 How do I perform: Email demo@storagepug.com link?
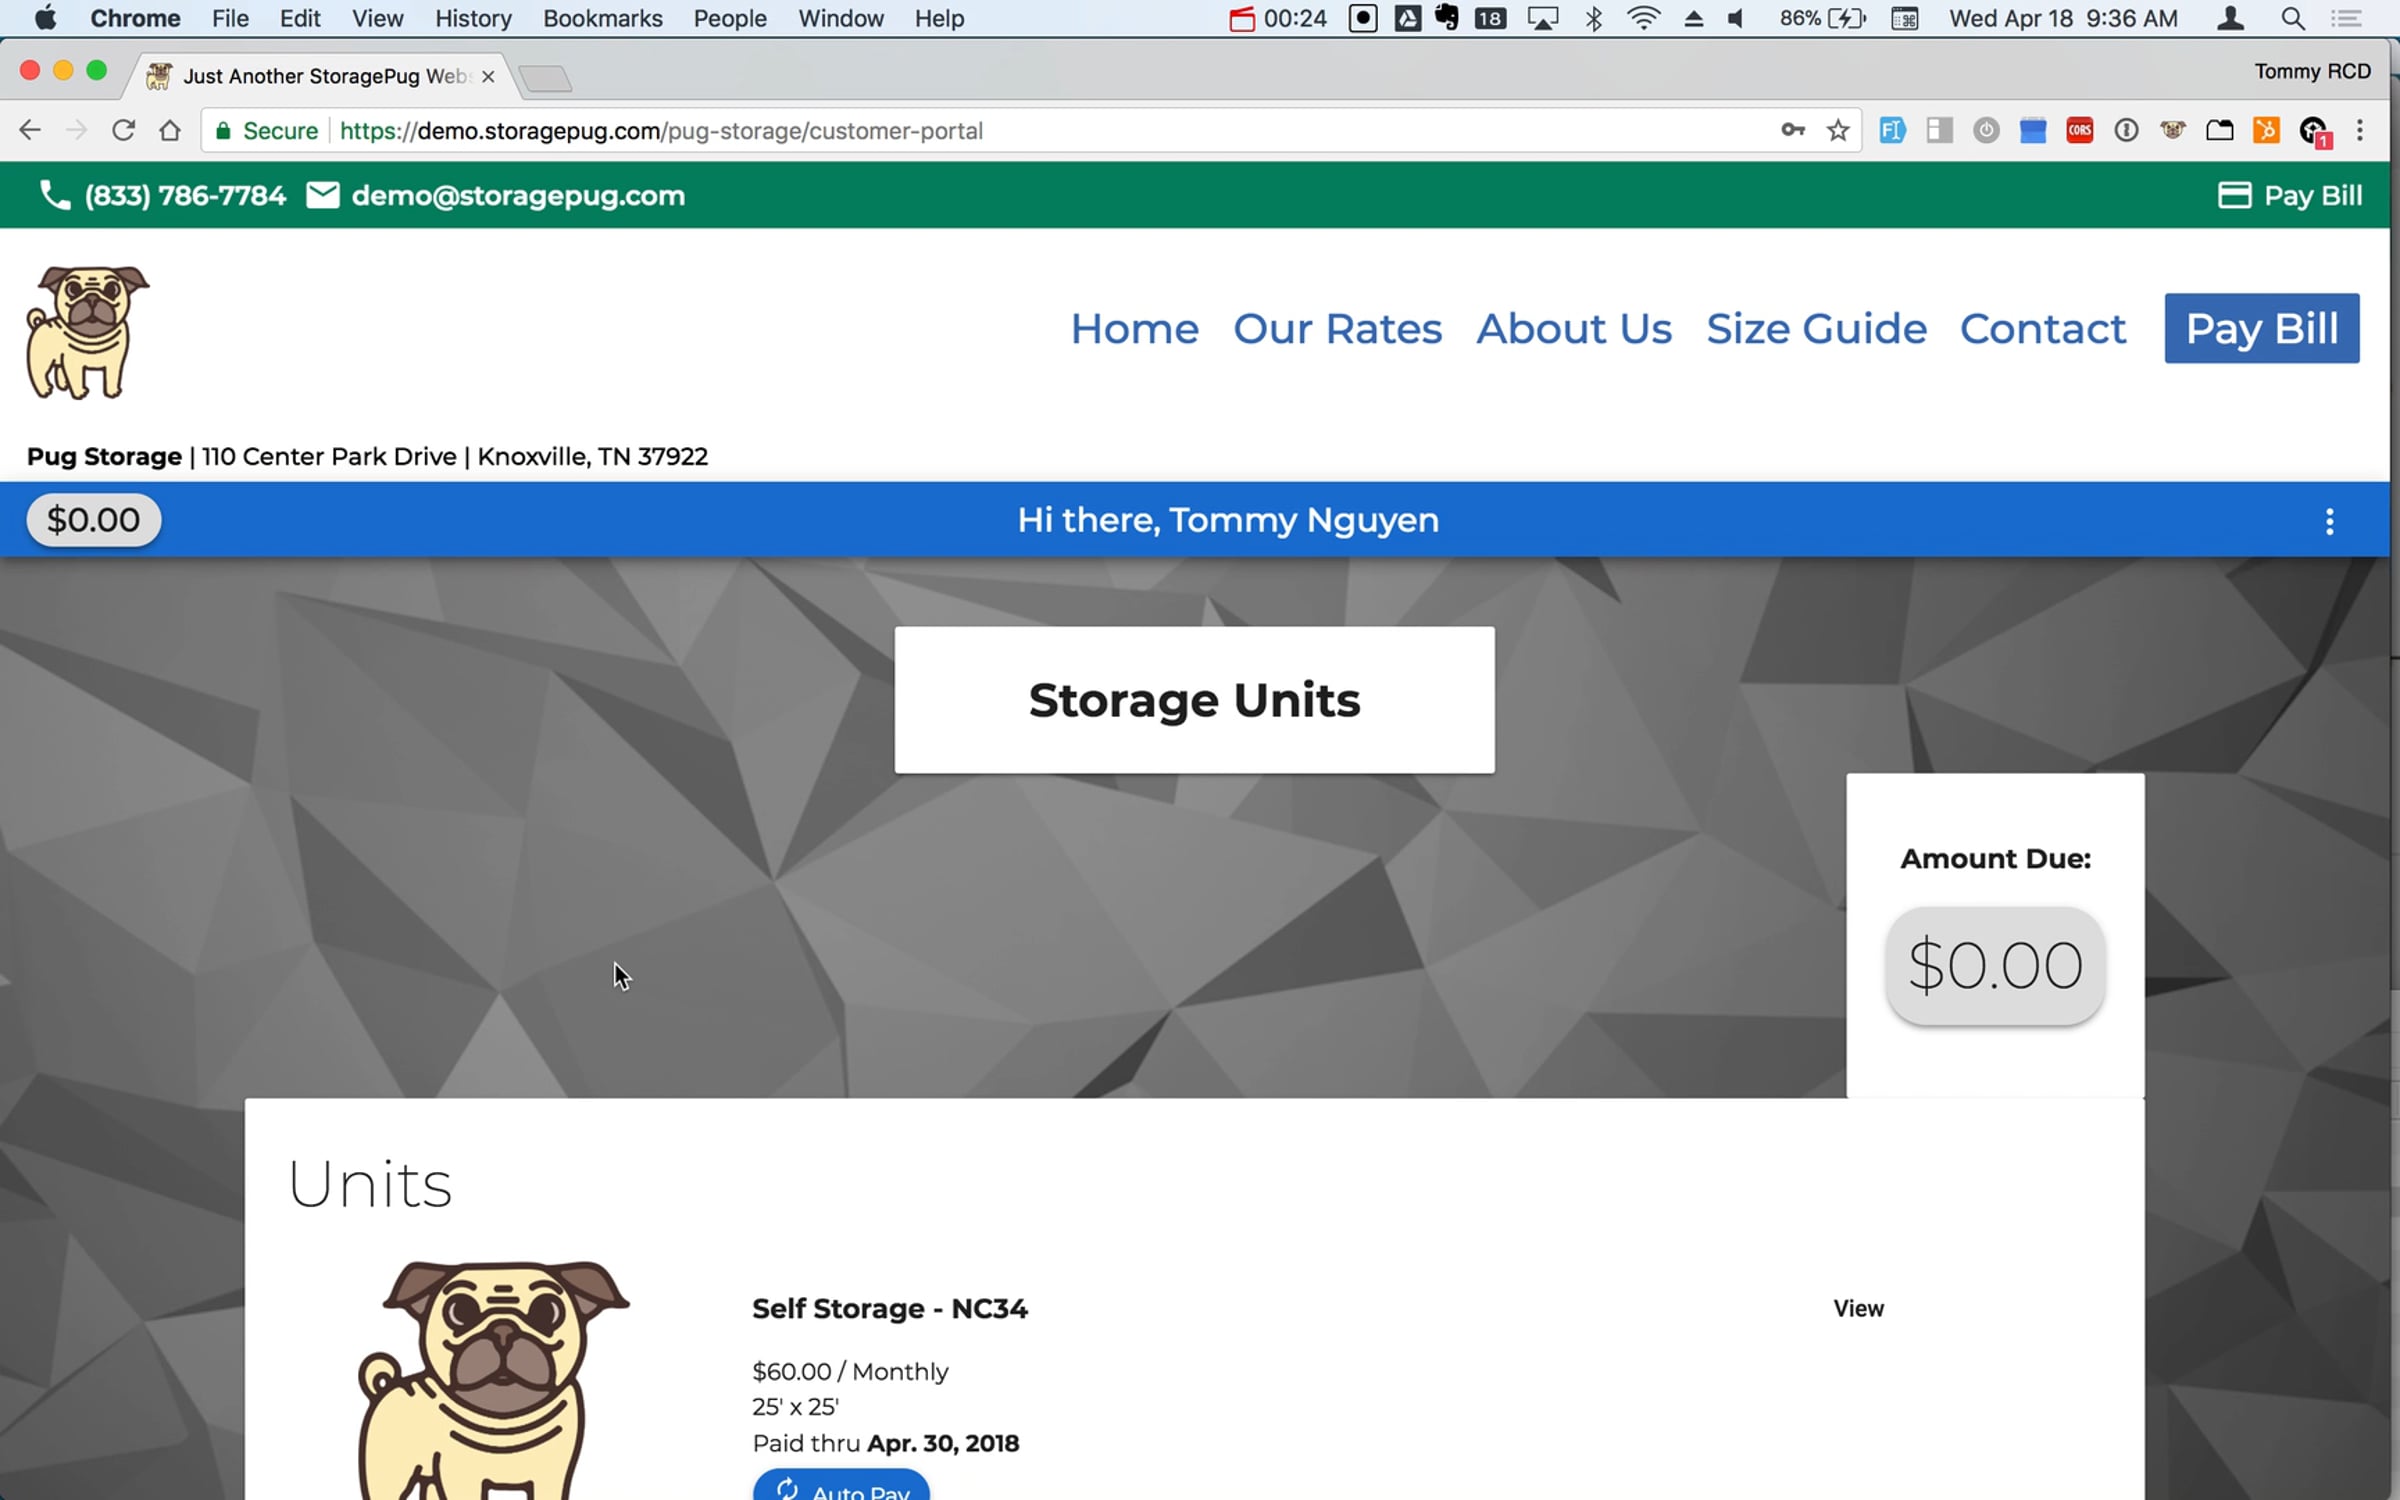[x=518, y=195]
